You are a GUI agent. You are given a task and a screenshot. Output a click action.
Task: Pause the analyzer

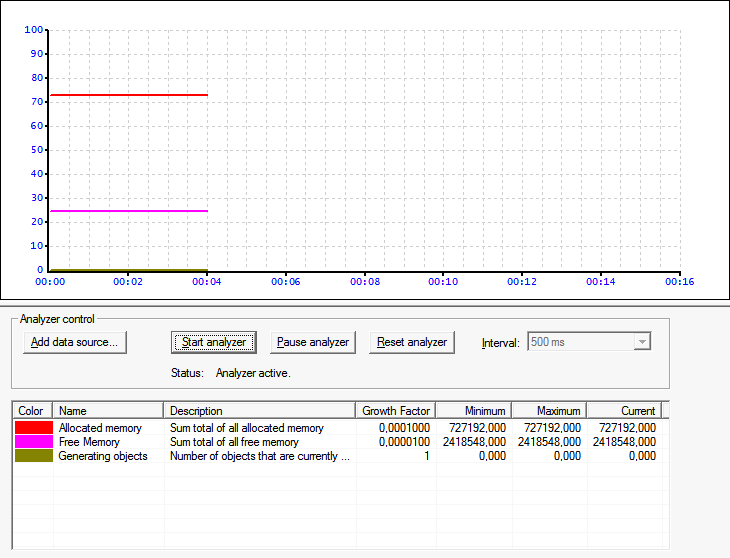(313, 343)
